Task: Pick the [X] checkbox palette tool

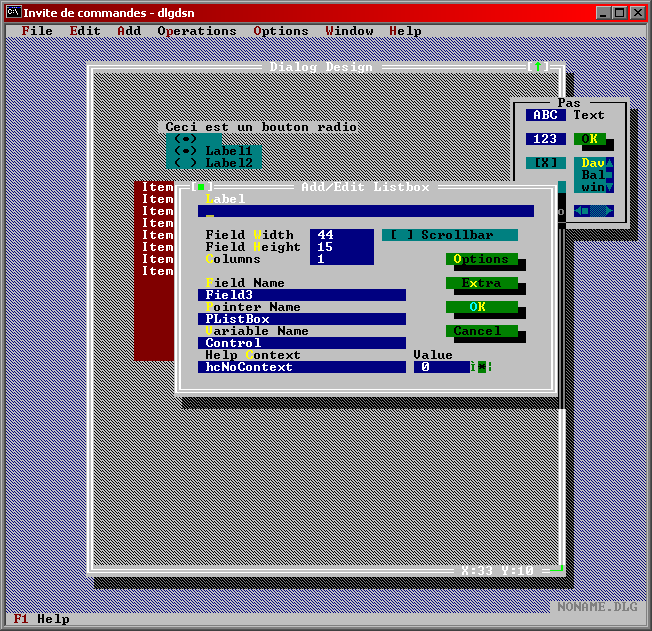Action: coord(545,163)
